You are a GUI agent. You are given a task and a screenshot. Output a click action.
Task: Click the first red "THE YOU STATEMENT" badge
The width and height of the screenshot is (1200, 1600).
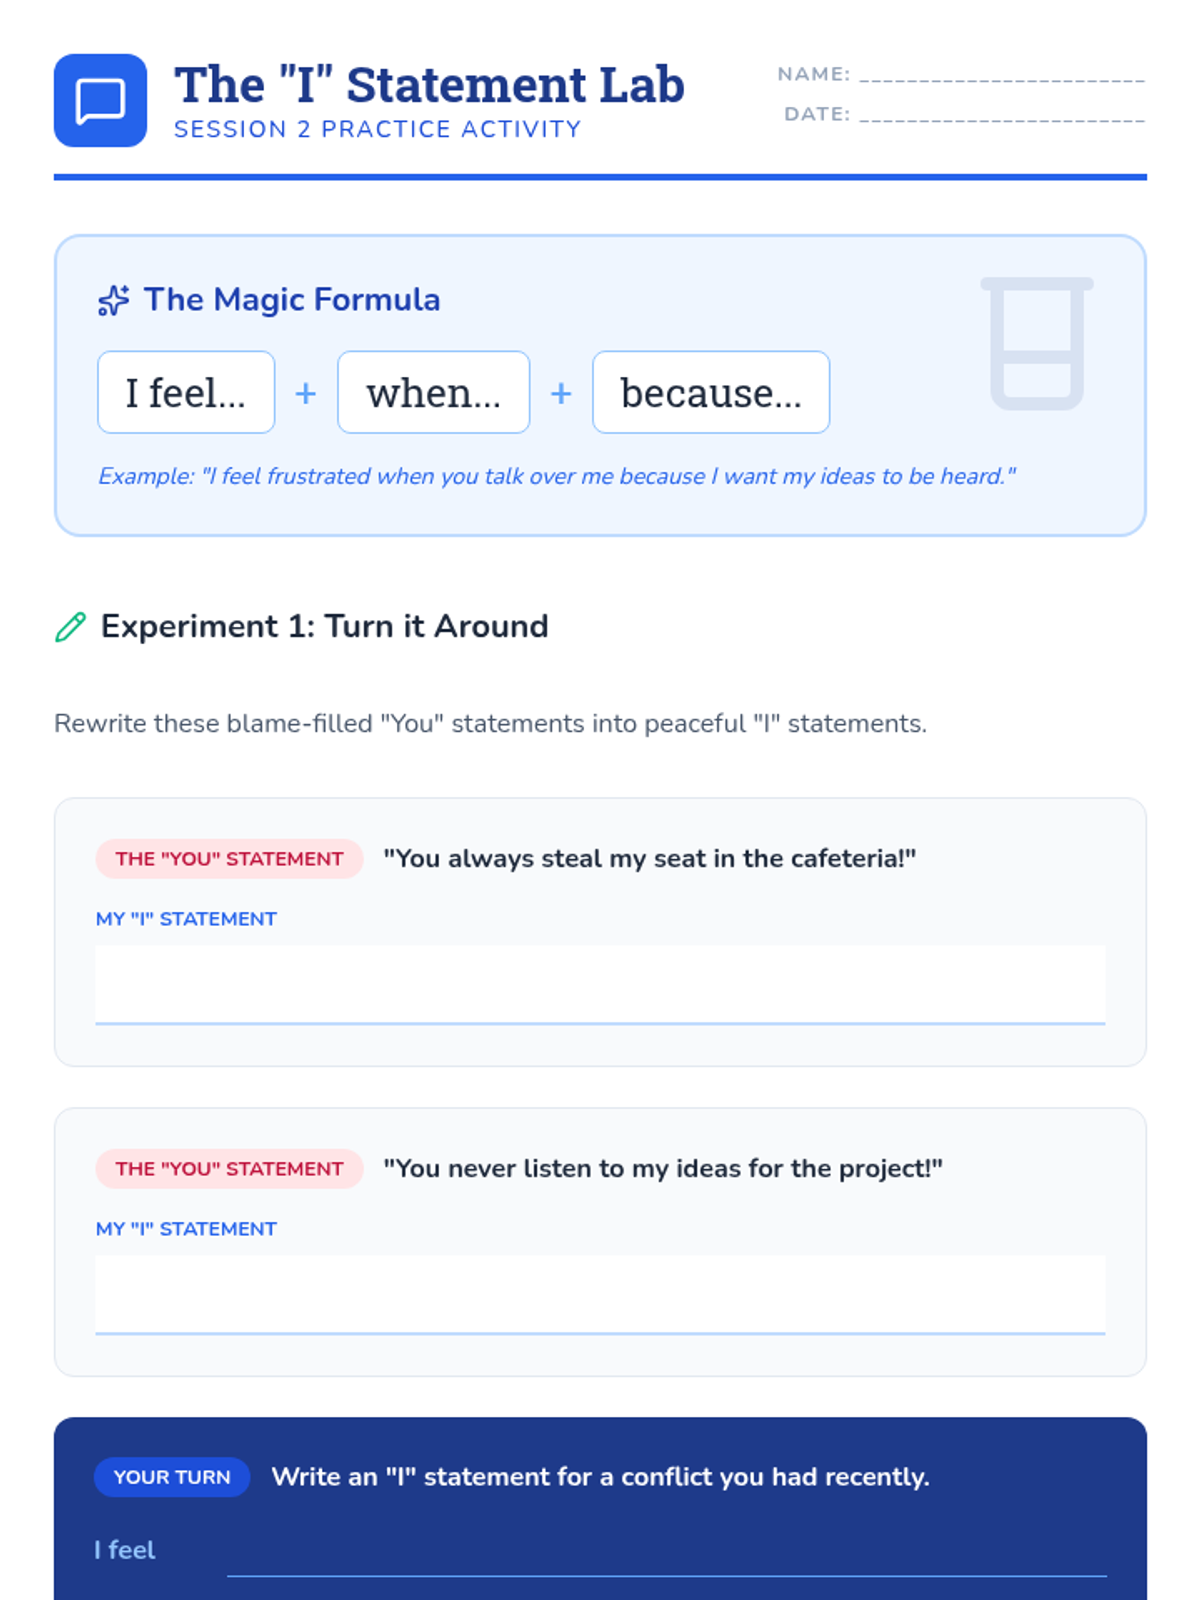(229, 859)
